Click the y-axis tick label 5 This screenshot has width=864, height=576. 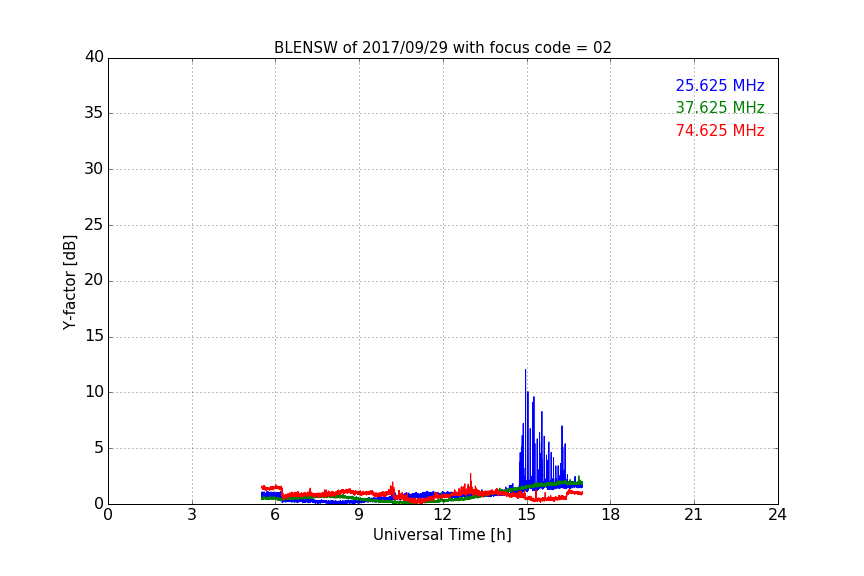click(99, 448)
